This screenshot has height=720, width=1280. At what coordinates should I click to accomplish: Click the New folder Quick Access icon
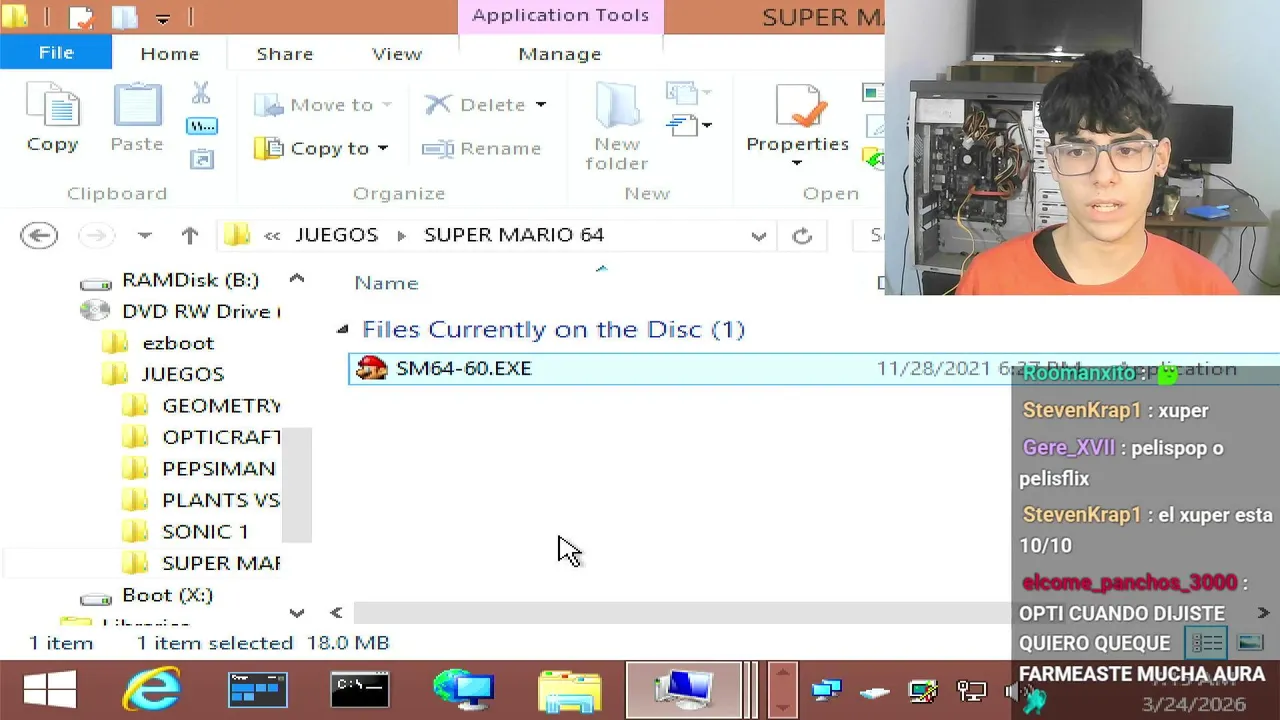[124, 17]
